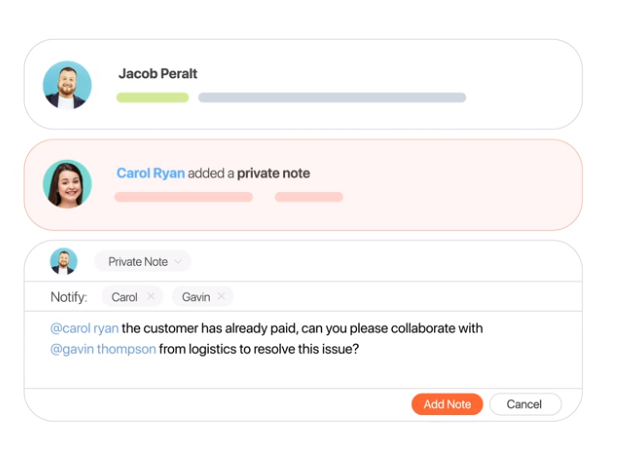Open the Private Note dropdown
This screenshot has width=628, height=452.
[143, 262]
